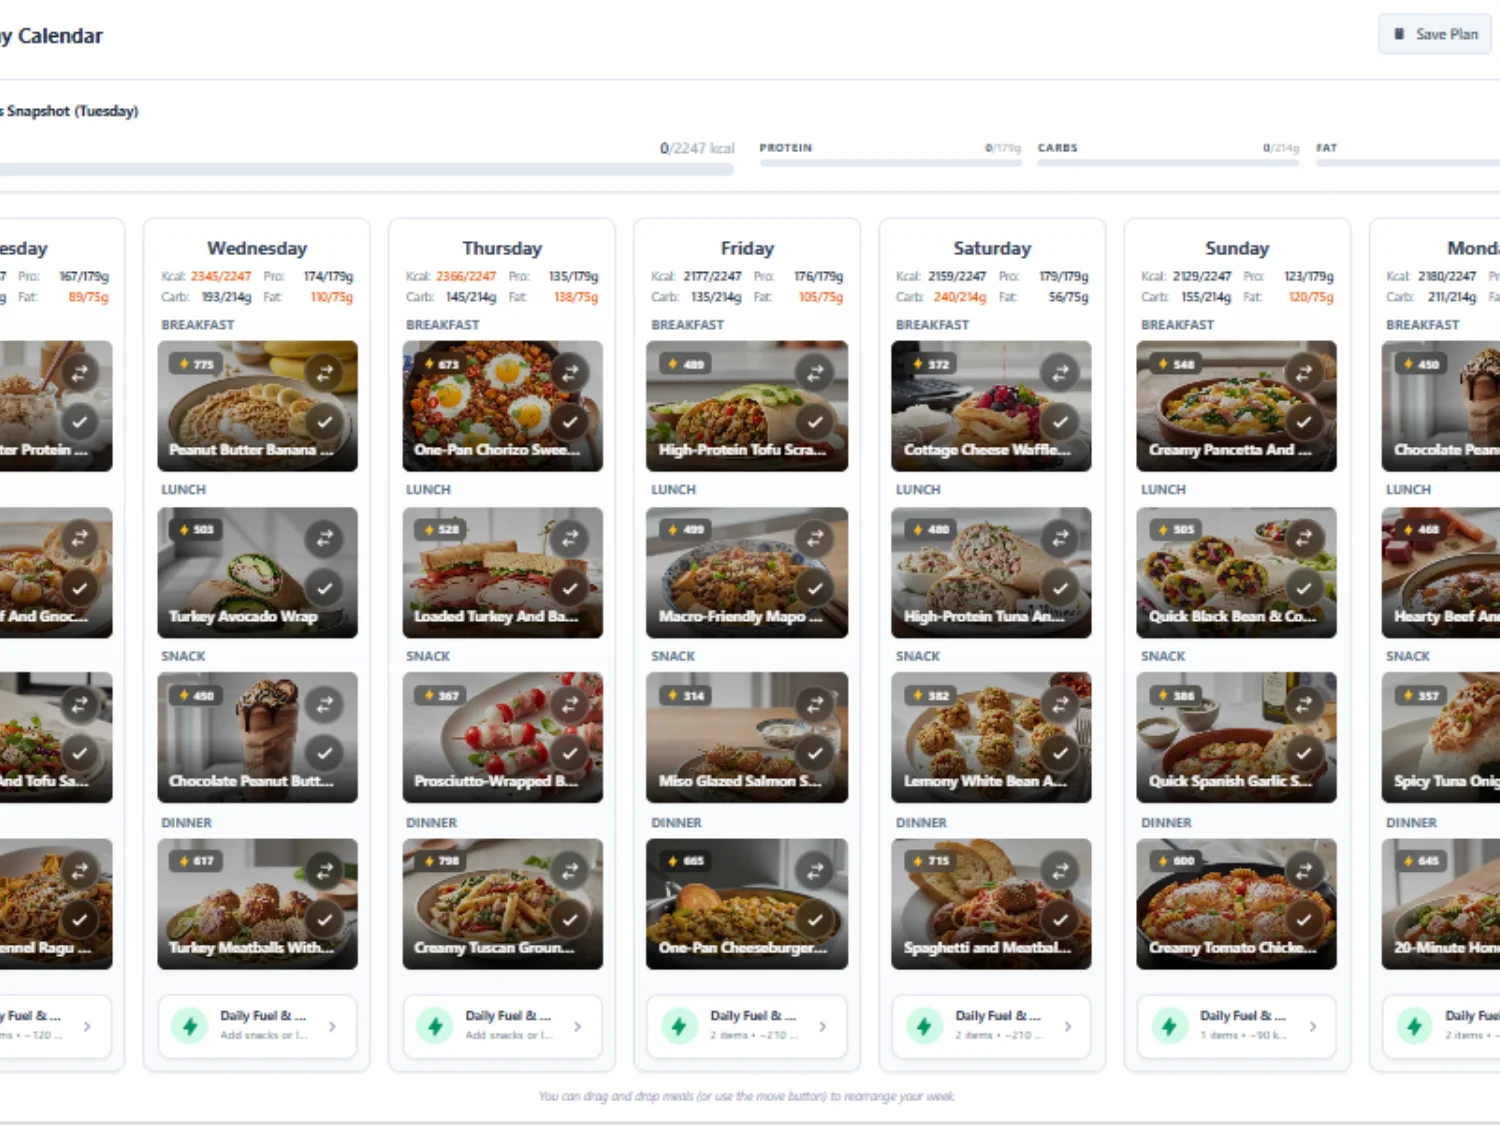Swap the Creamy Pancetta breakfast on Sunday
This screenshot has height=1125, width=1500.
coord(1304,373)
